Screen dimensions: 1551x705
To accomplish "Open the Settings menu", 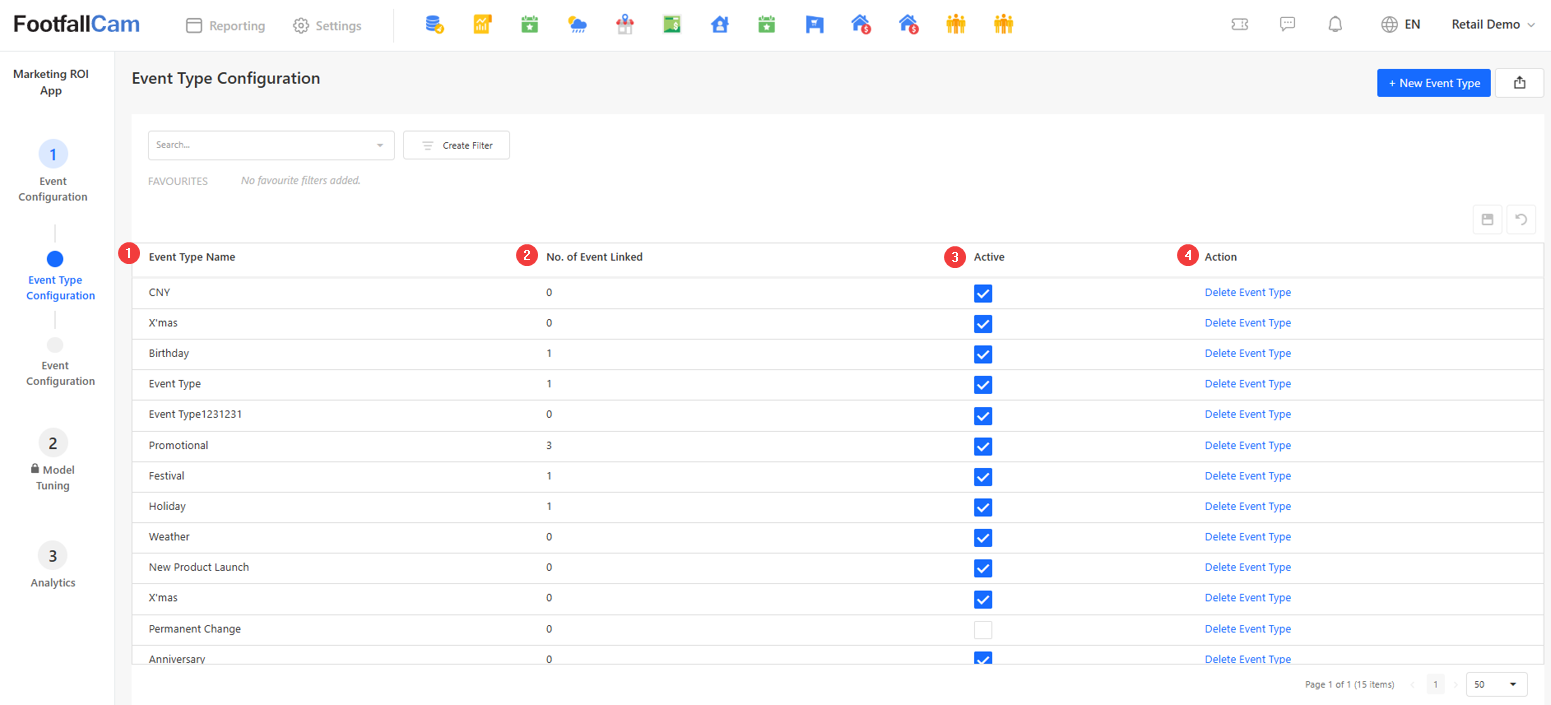I will (327, 26).
